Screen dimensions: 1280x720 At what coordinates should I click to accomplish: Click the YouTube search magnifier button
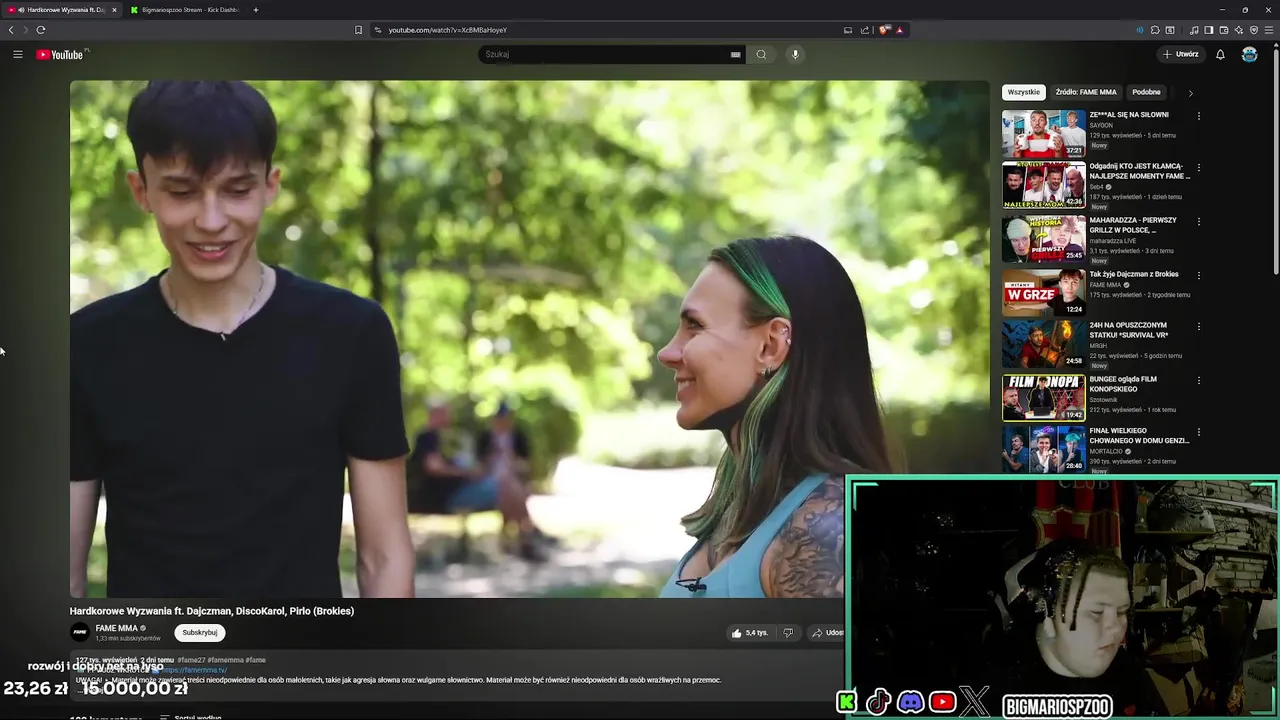click(x=761, y=55)
